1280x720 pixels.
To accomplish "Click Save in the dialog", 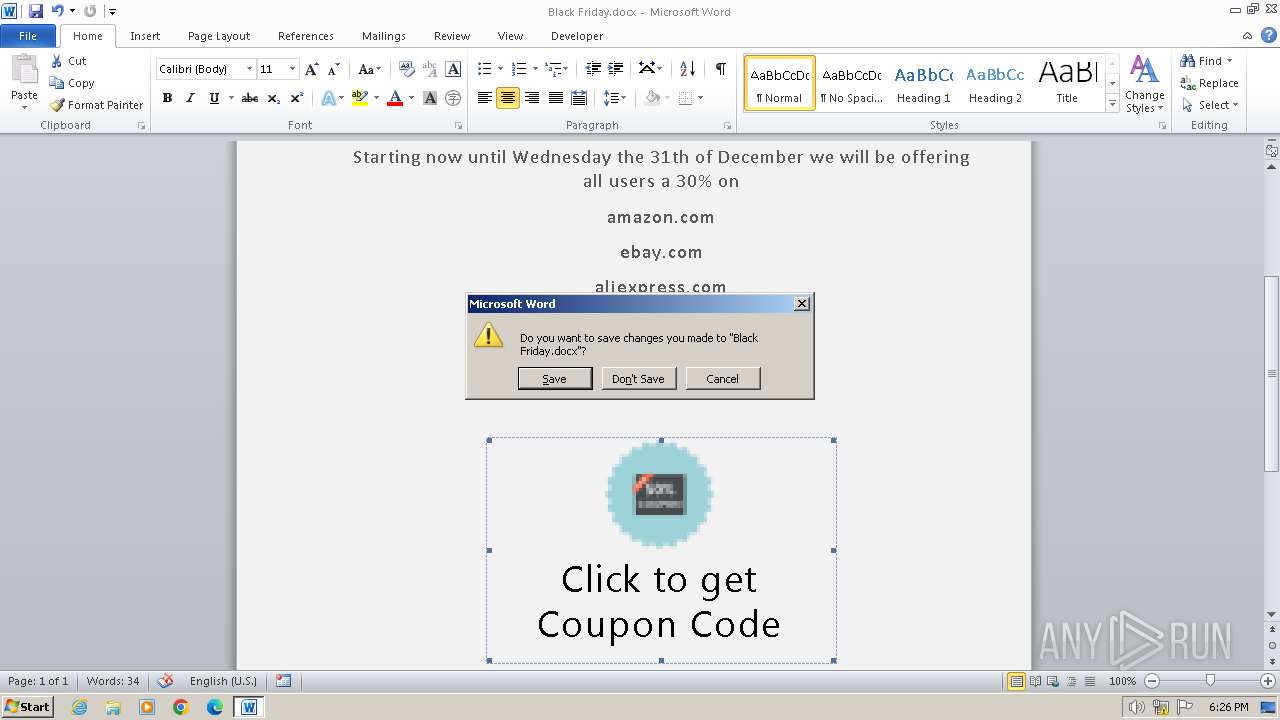I will (555, 379).
